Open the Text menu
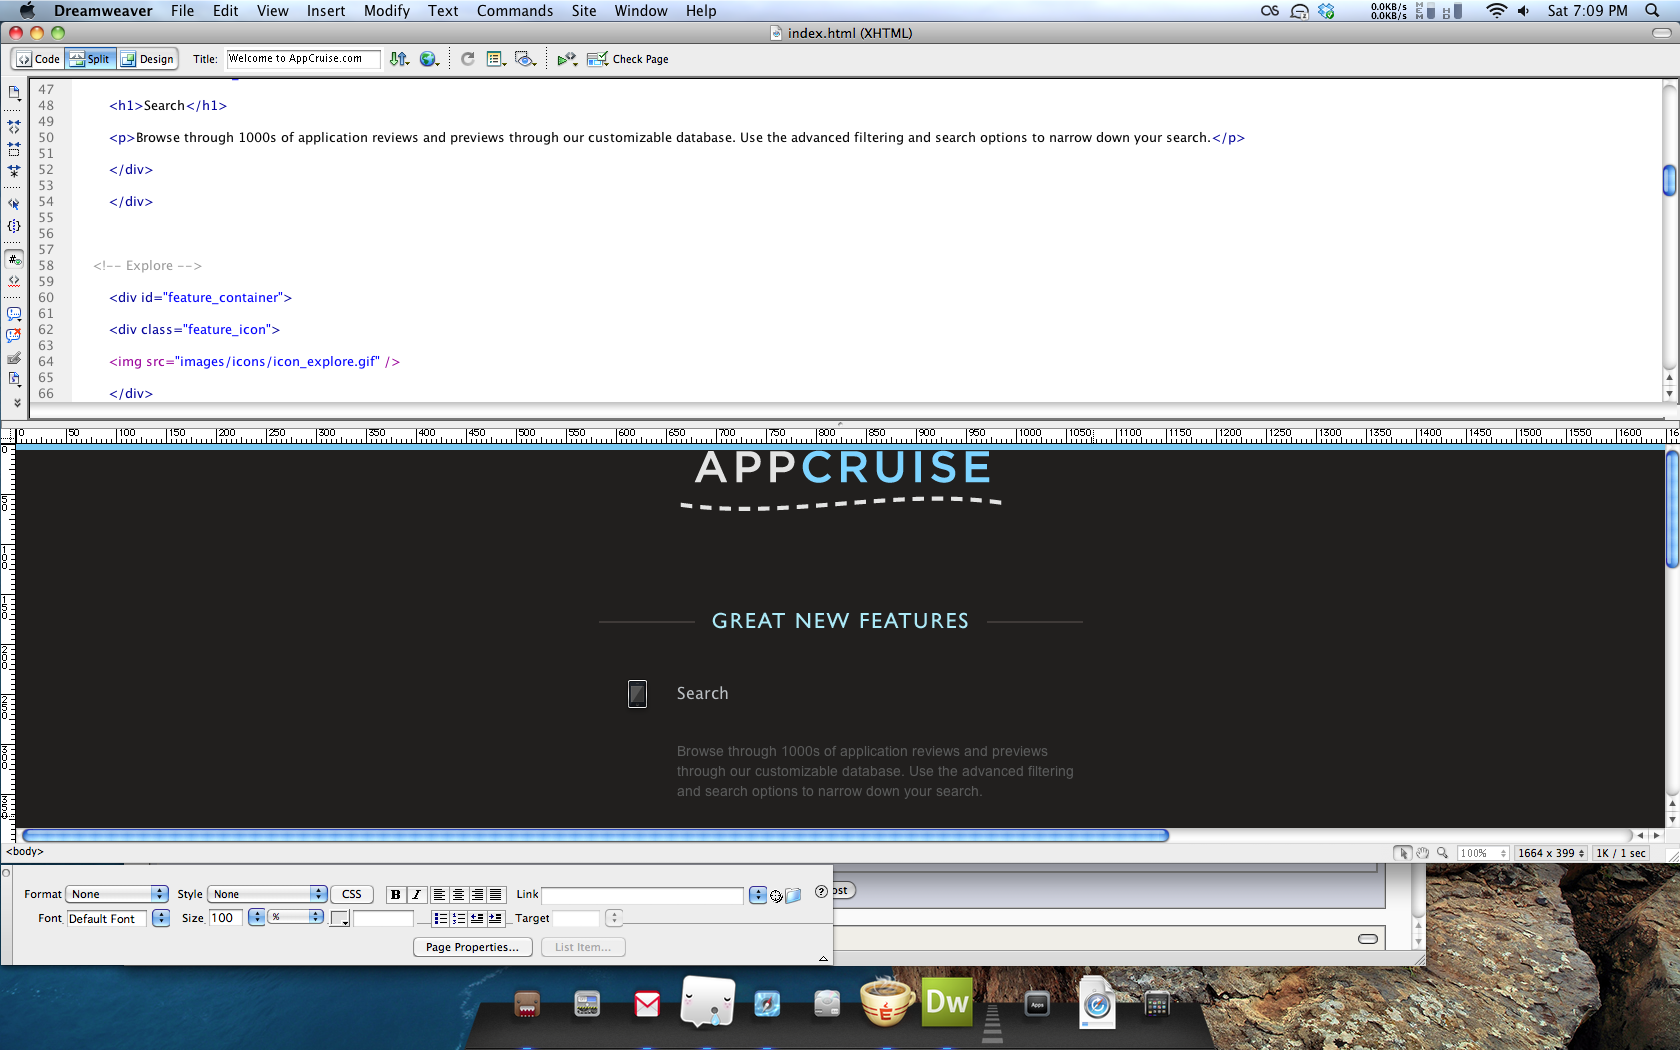Image resolution: width=1680 pixels, height=1050 pixels. (x=443, y=11)
